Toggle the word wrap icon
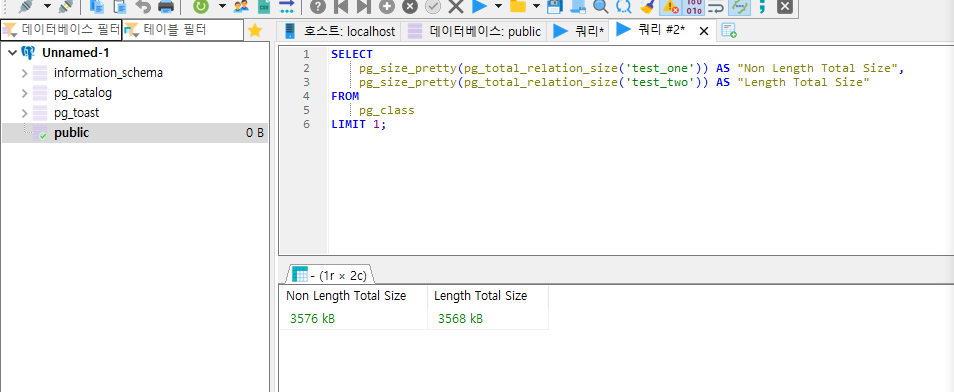This screenshot has height=392, width=954. (x=716, y=7)
